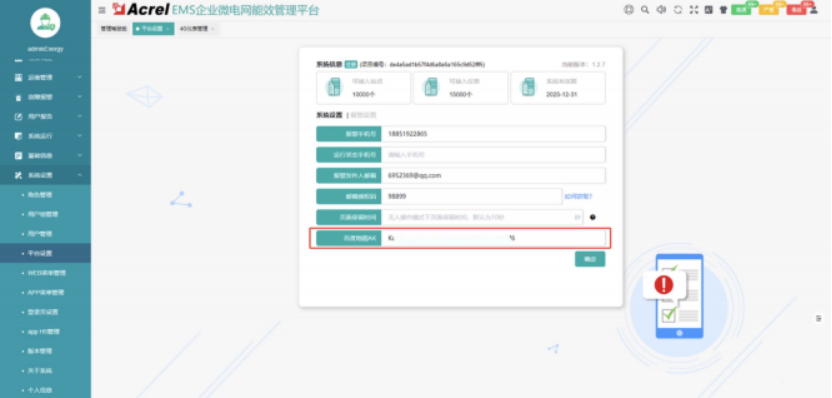Click the card icon beside the 2025-12-31 date

(x=528, y=87)
